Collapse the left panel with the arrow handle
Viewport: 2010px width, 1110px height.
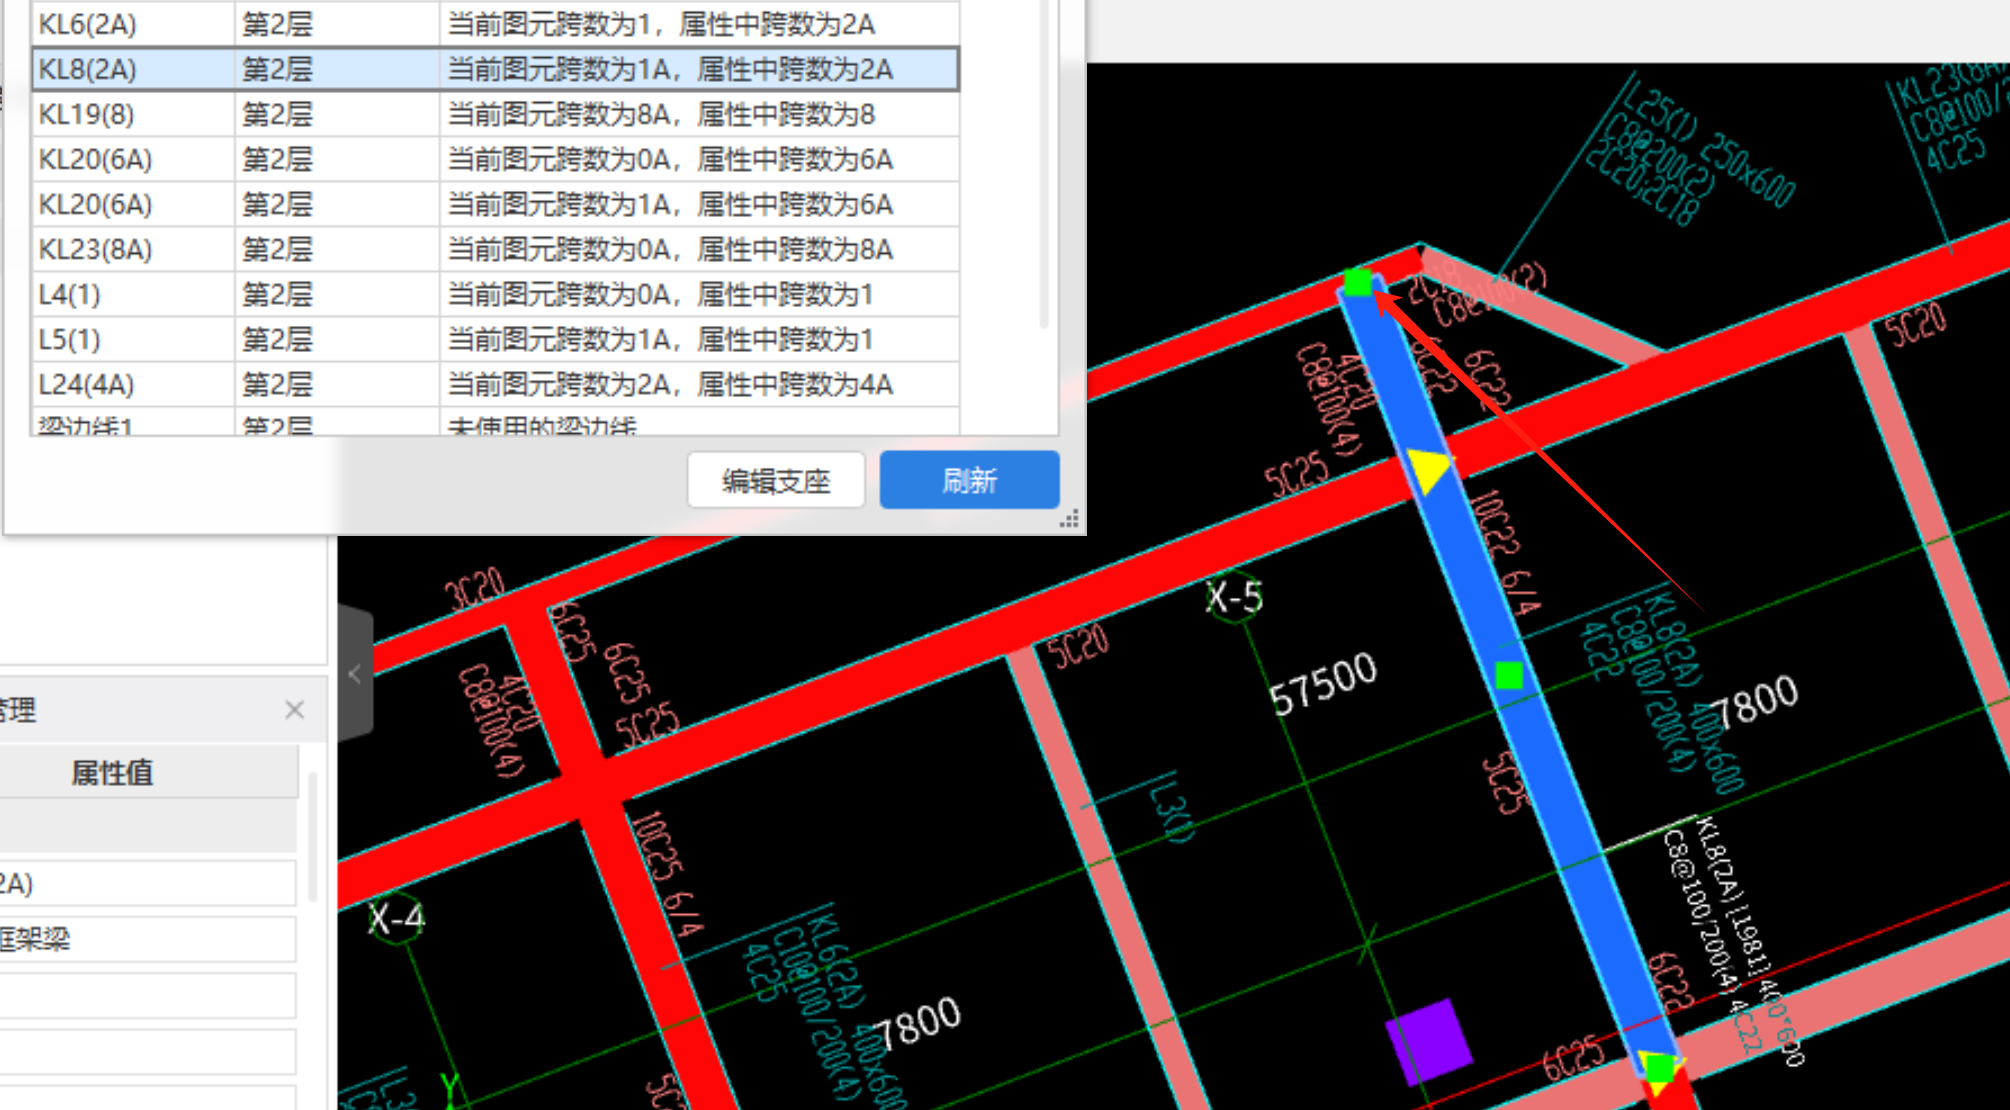tap(355, 674)
